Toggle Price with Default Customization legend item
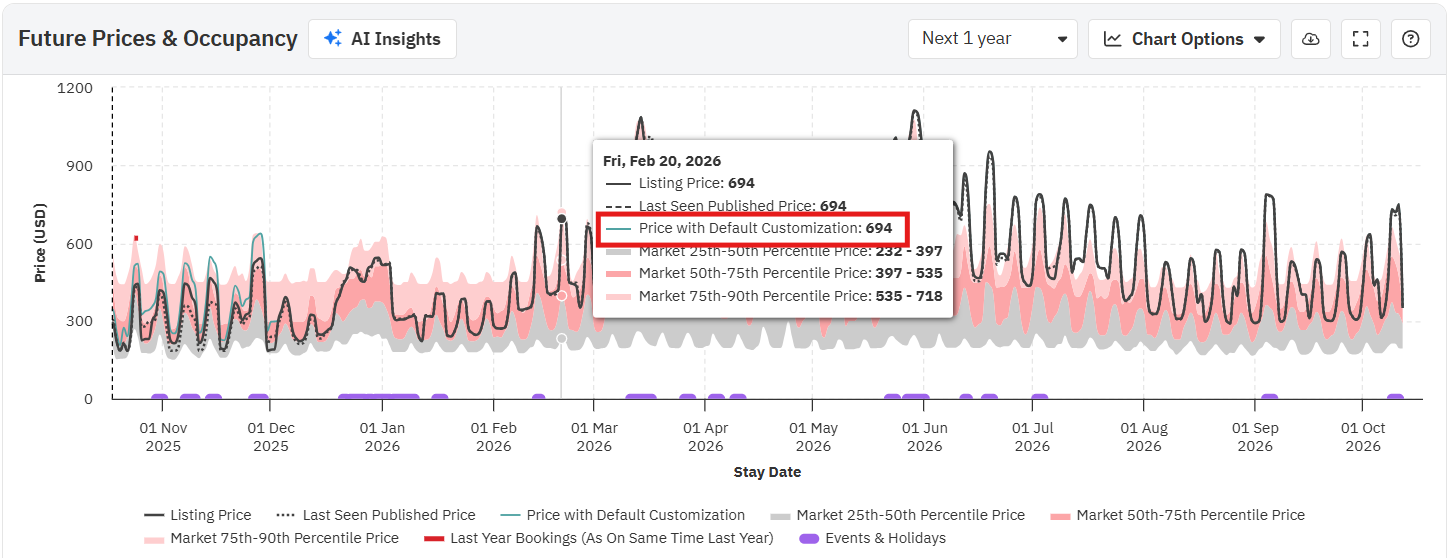Screen dimensions: 1451x558 pyautogui.click(x=635, y=515)
